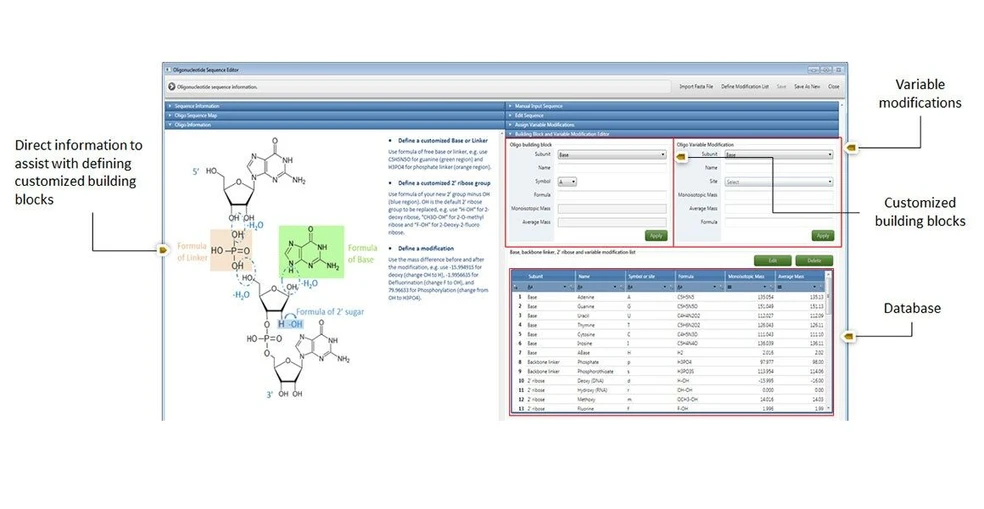Click the app icon in the title bar
Screen dimensions: 984x509
(x=168, y=70)
